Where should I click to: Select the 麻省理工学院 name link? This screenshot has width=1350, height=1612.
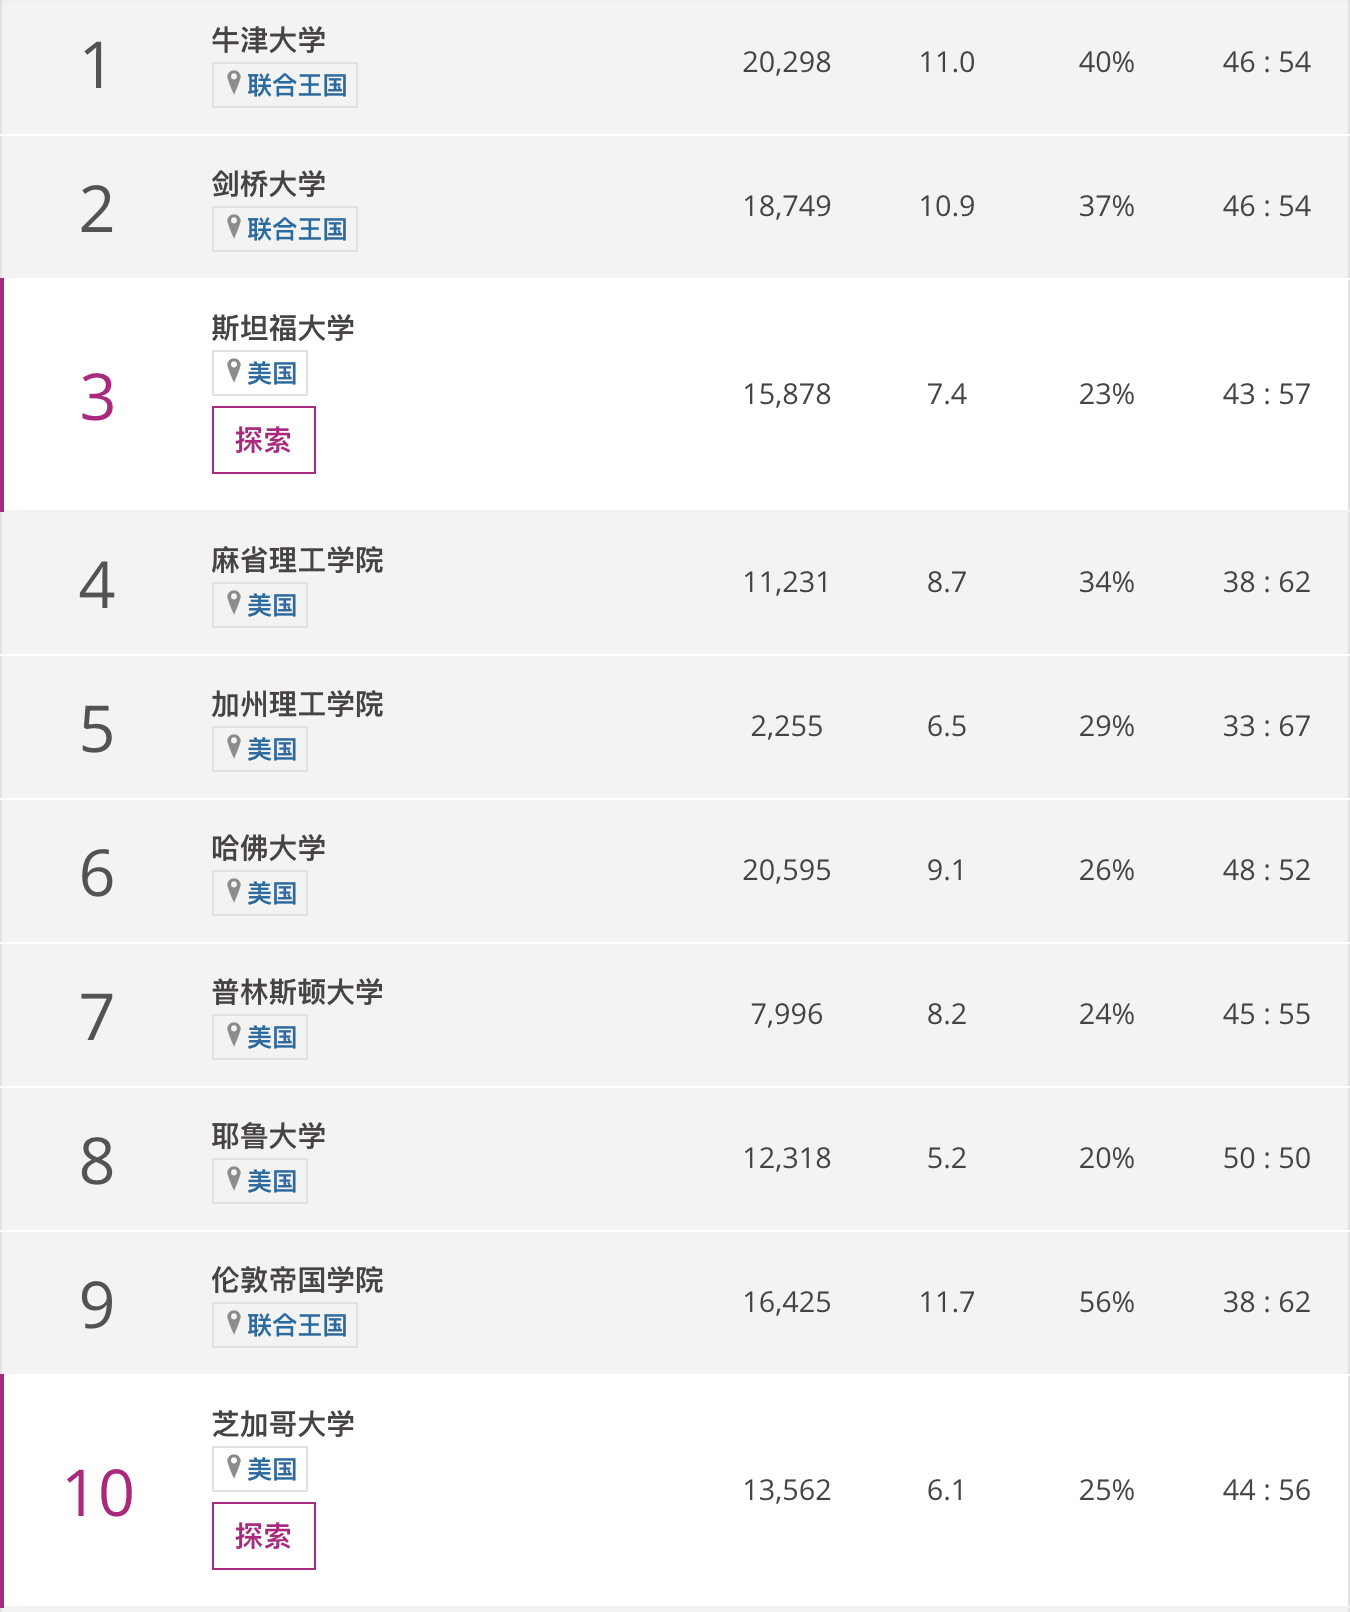pos(297,560)
